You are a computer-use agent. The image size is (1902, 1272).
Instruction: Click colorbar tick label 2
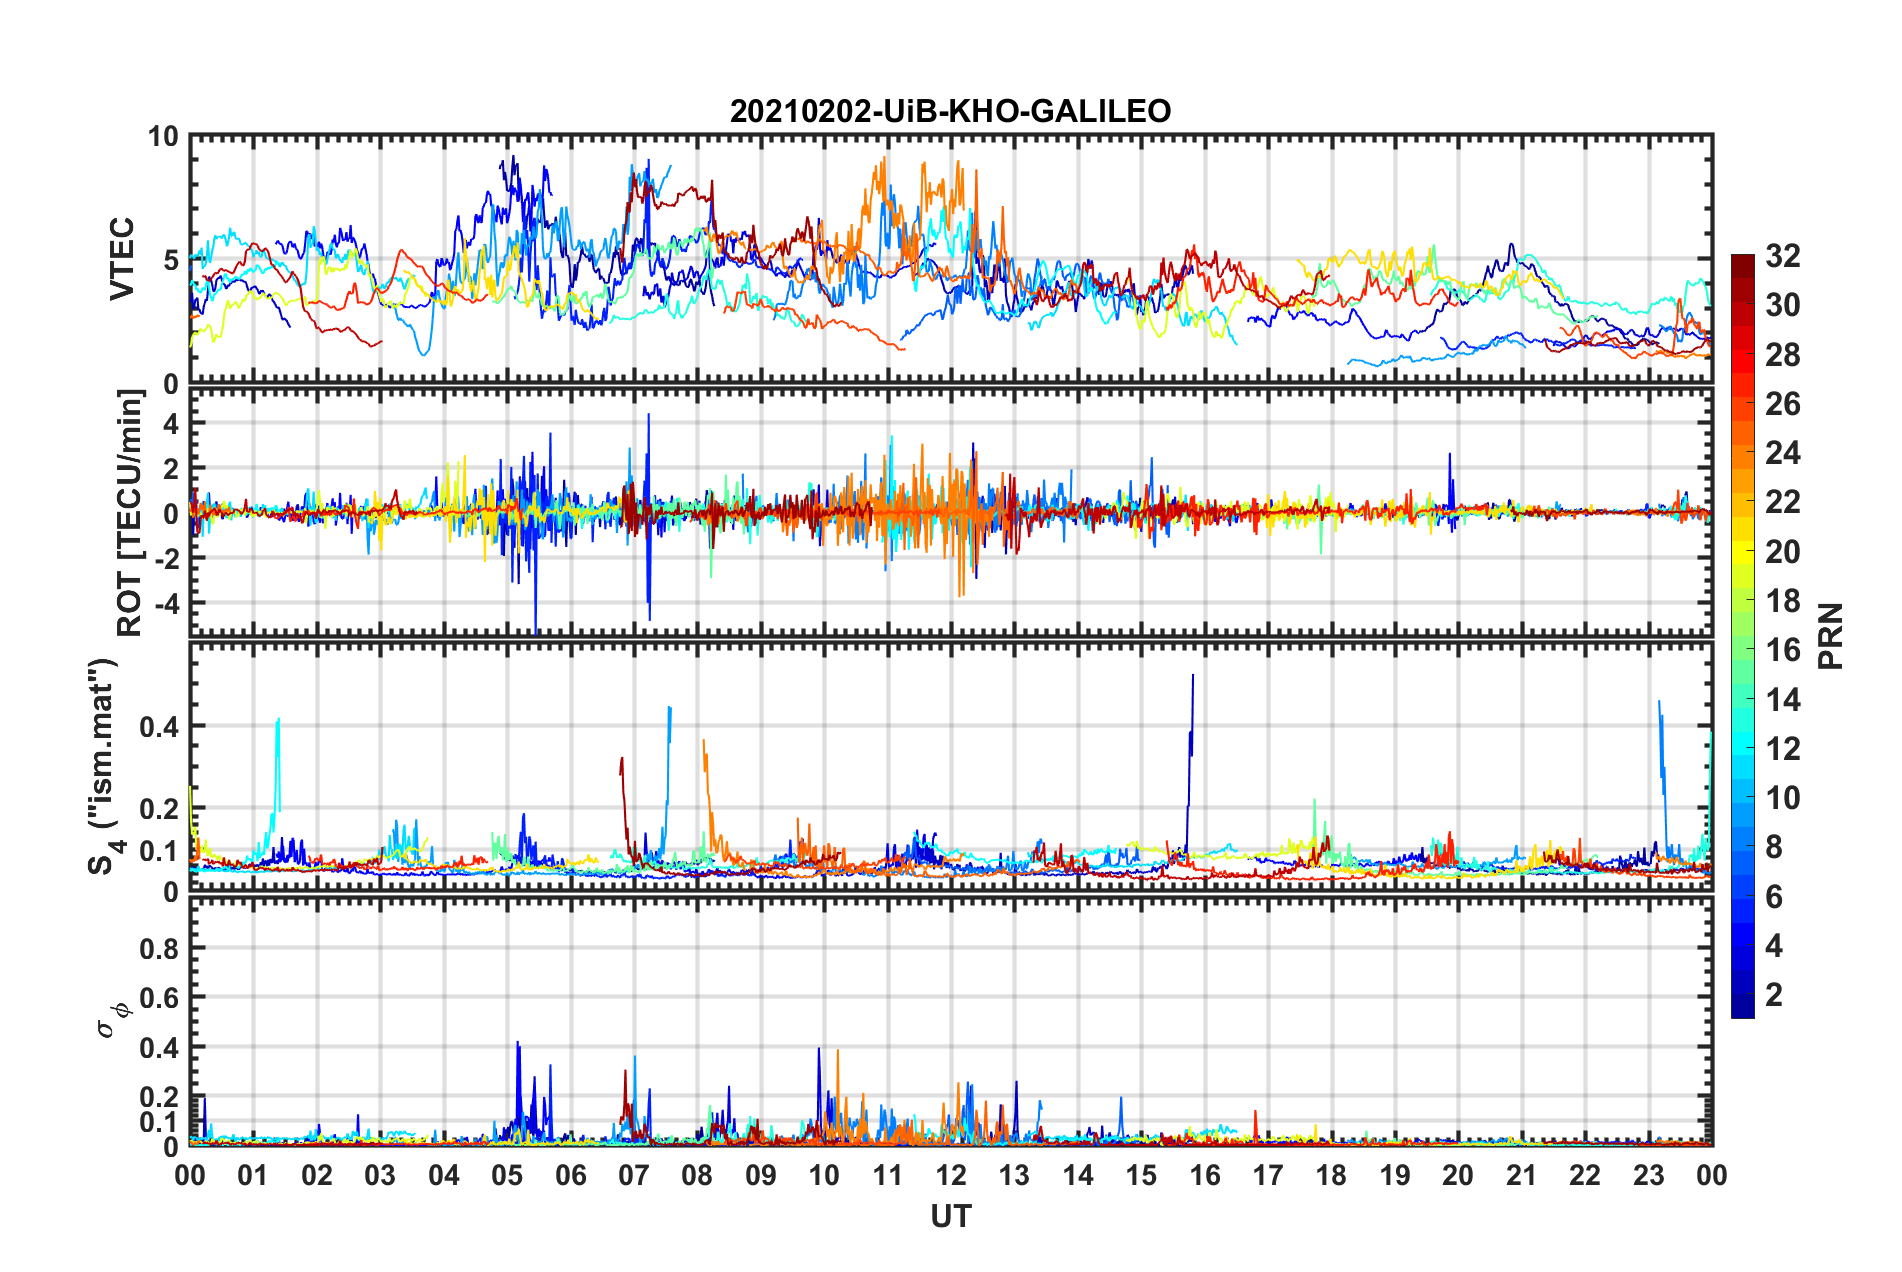(1774, 995)
